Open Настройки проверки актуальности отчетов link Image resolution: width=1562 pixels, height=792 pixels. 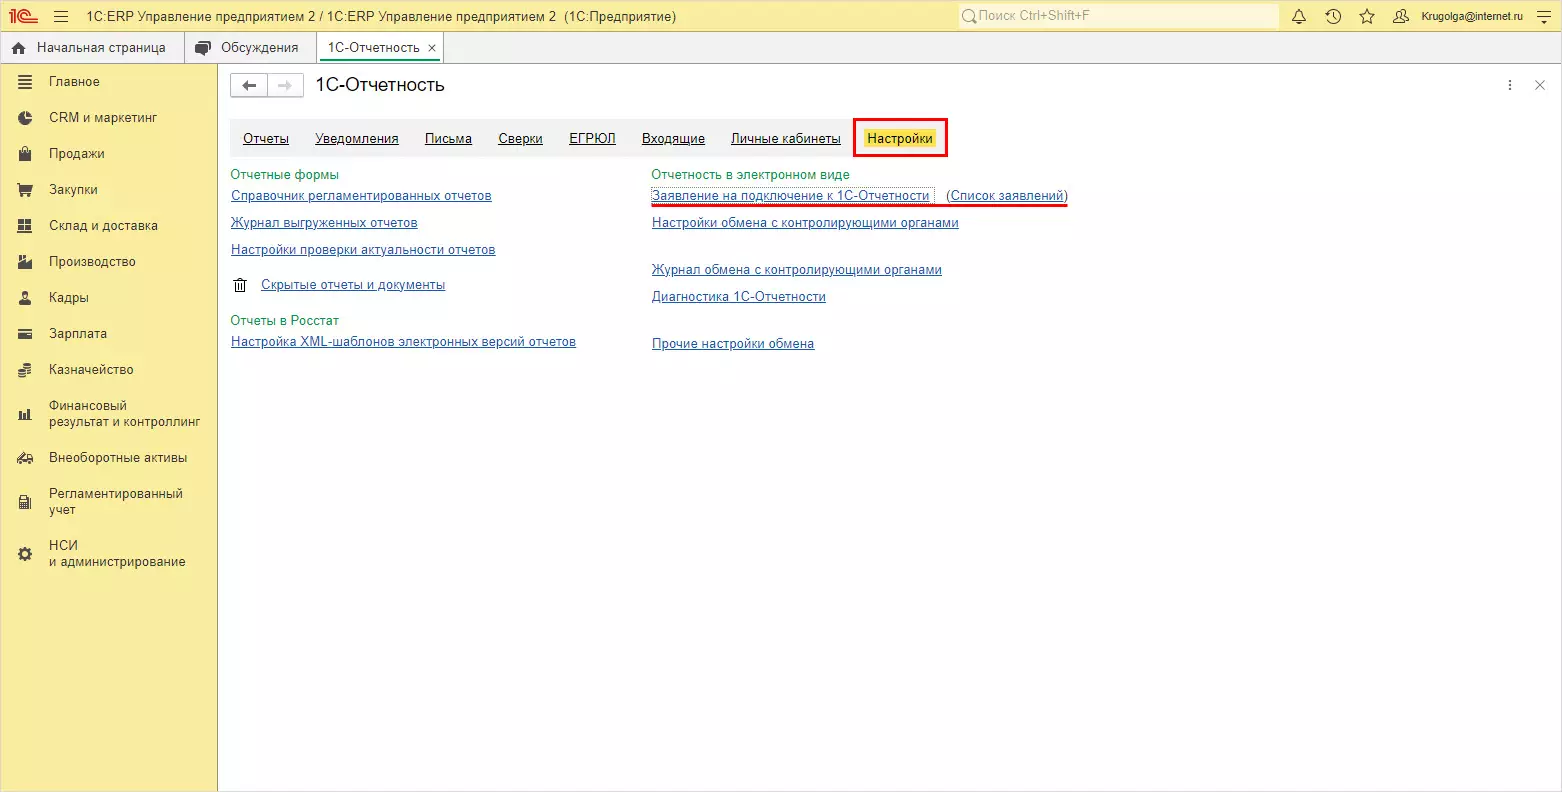[363, 250]
